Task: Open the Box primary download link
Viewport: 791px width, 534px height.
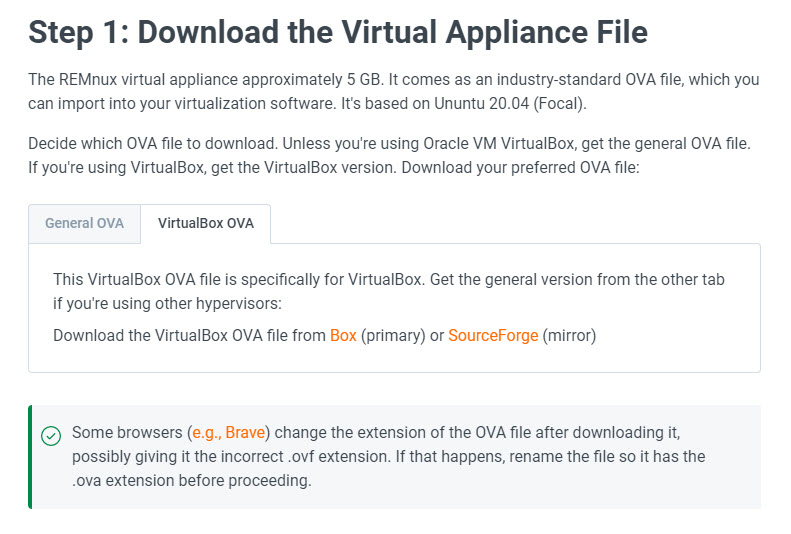Action: pos(343,335)
